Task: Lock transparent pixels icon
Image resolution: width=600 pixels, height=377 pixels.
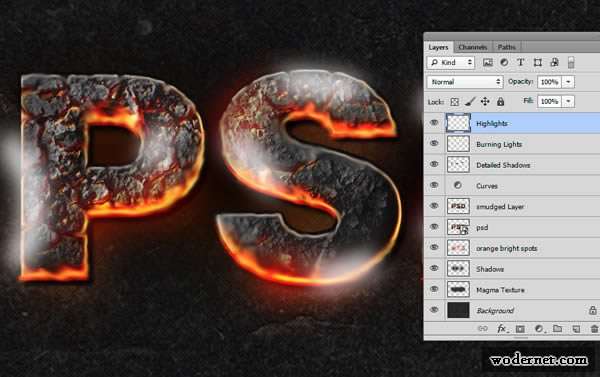Action: point(455,102)
